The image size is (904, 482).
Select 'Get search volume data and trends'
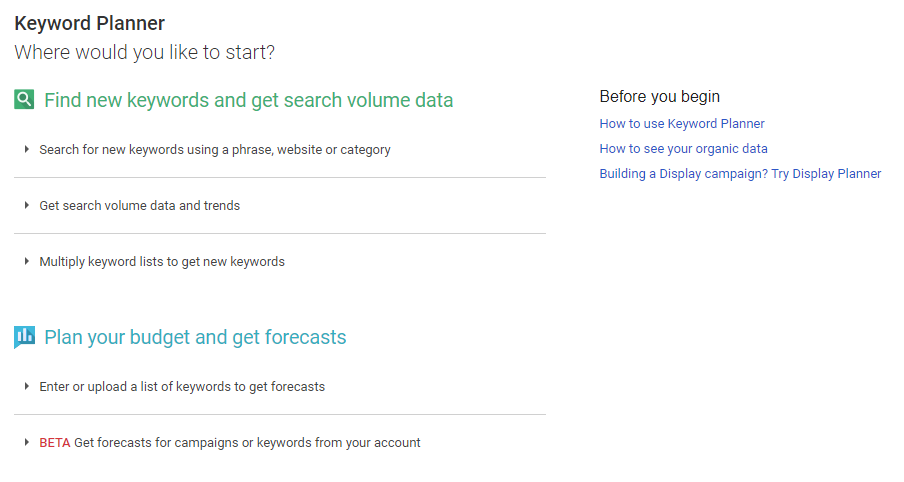tap(140, 206)
